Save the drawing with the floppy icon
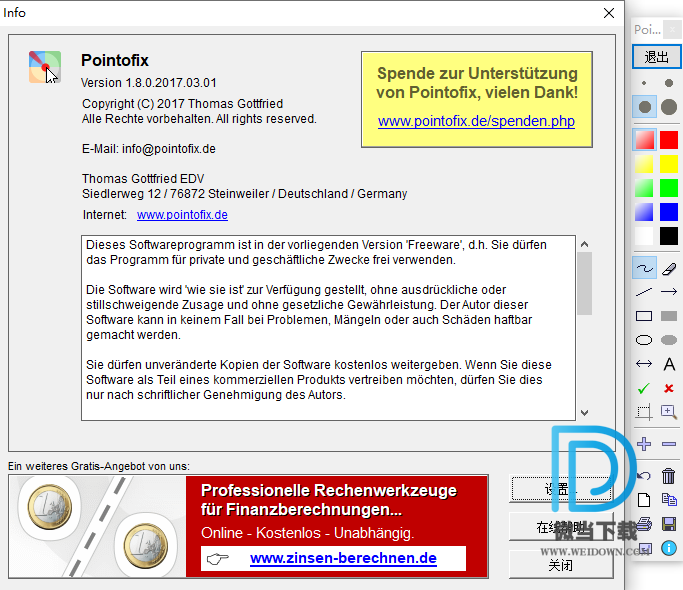The image size is (683, 590). coord(669,524)
